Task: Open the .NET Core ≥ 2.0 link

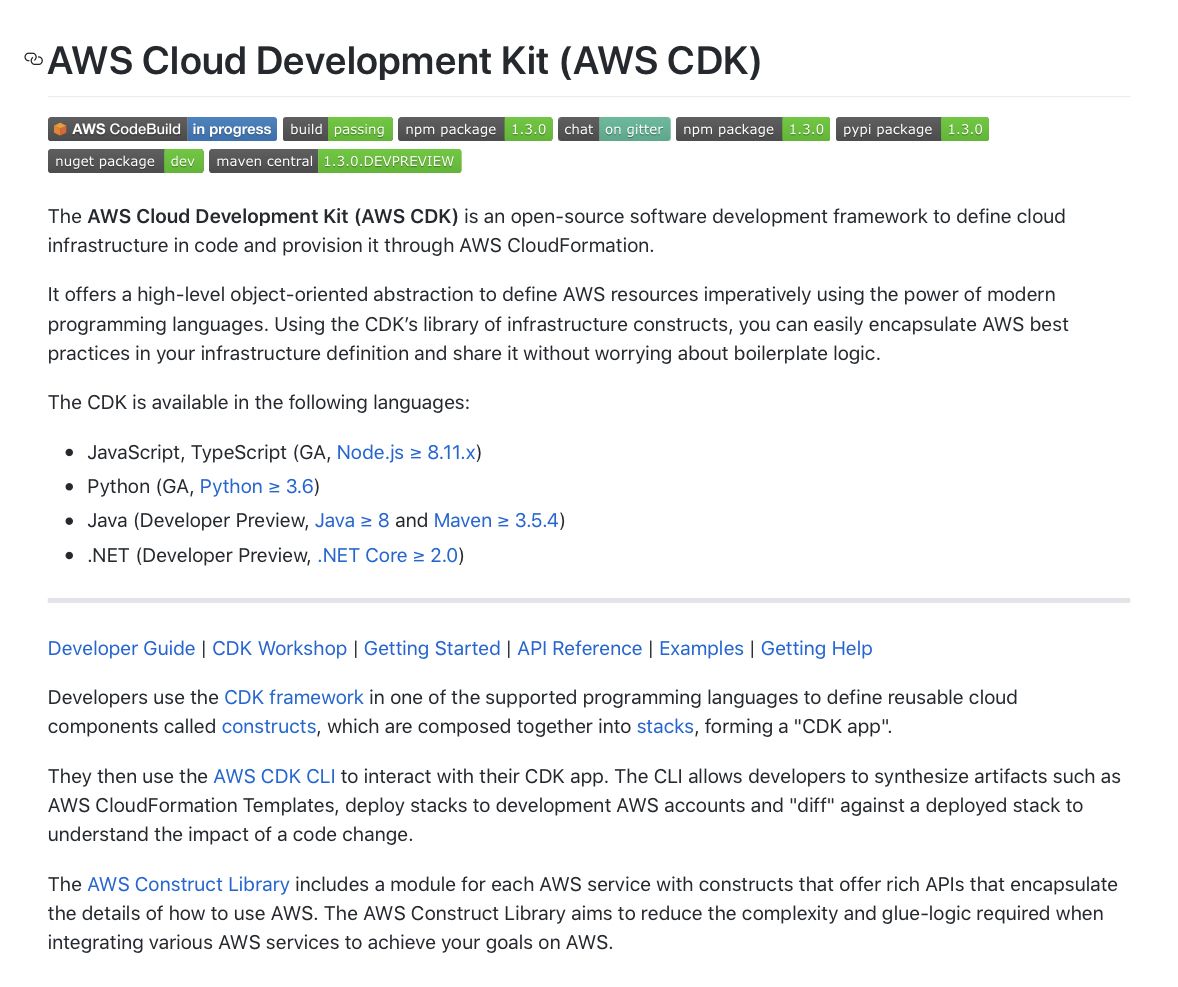Action: point(388,555)
